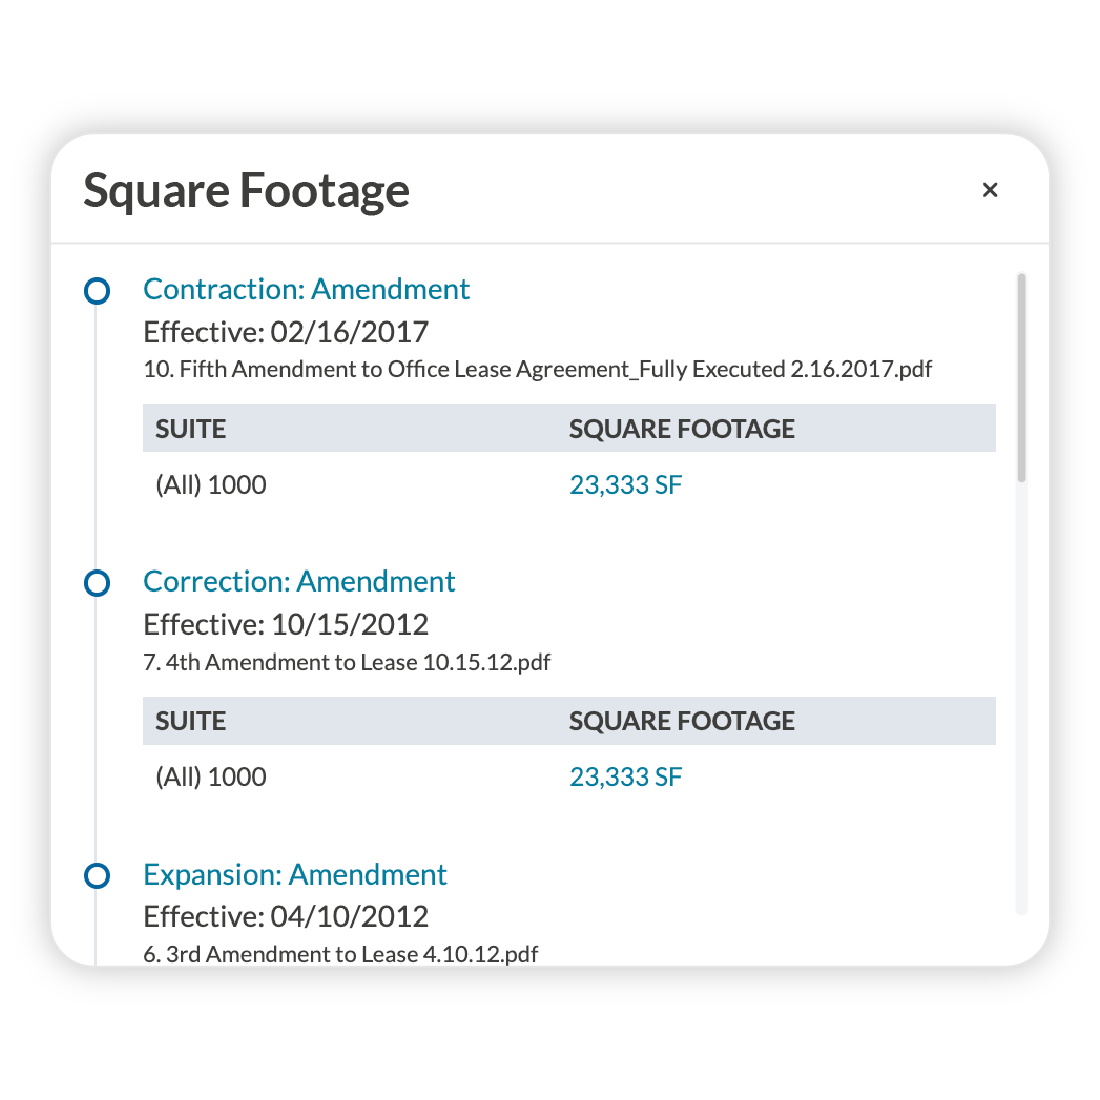Click 'Effective: 02/16/2017' date text

pos(286,332)
